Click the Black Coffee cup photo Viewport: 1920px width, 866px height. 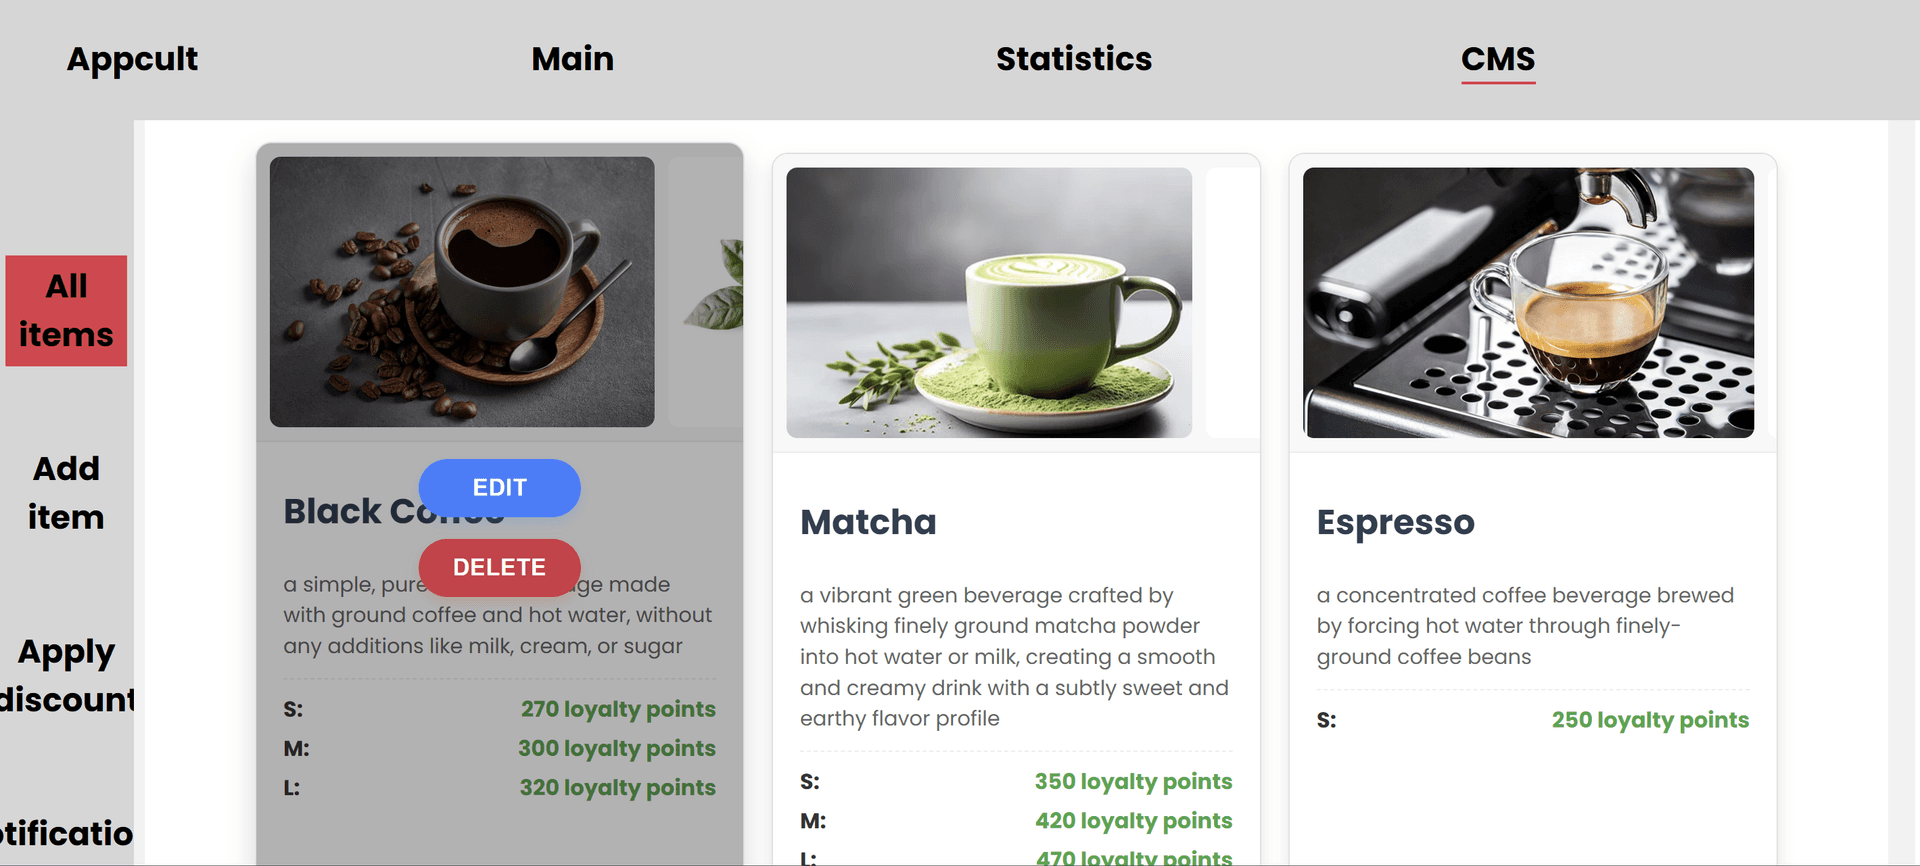tap(462, 292)
